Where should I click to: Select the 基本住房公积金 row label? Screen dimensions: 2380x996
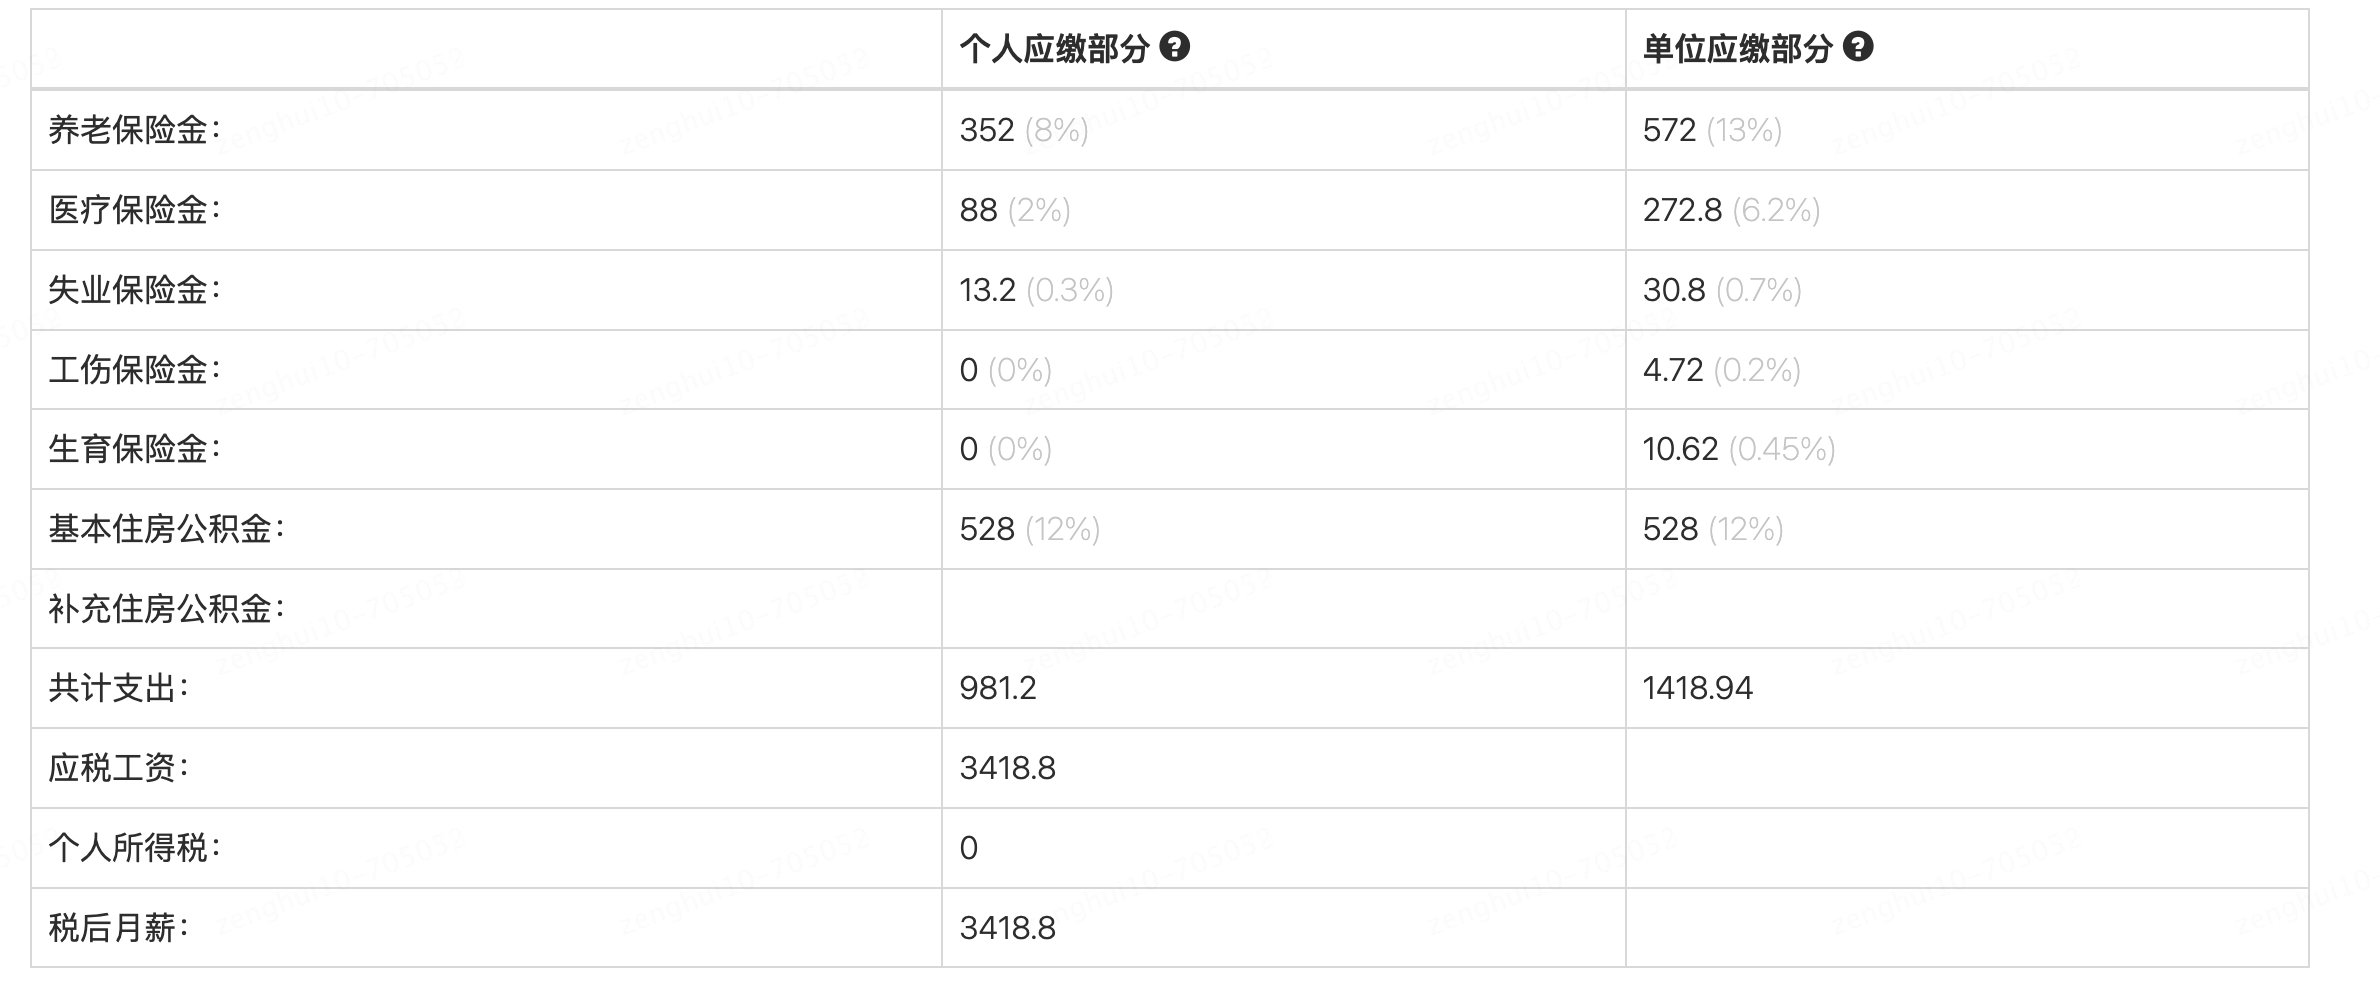click(166, 529)
